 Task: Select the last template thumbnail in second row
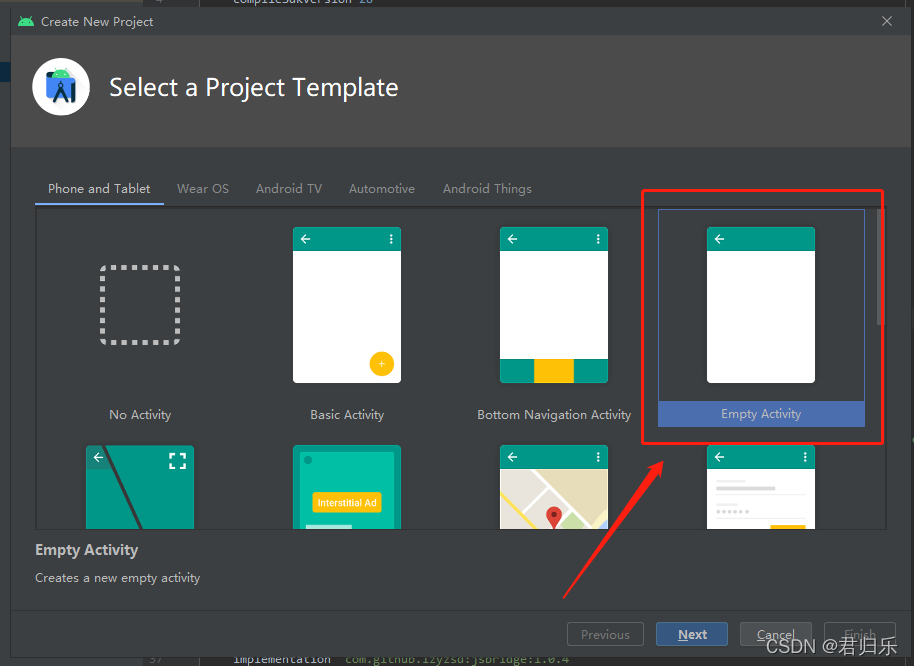(761, 487)
